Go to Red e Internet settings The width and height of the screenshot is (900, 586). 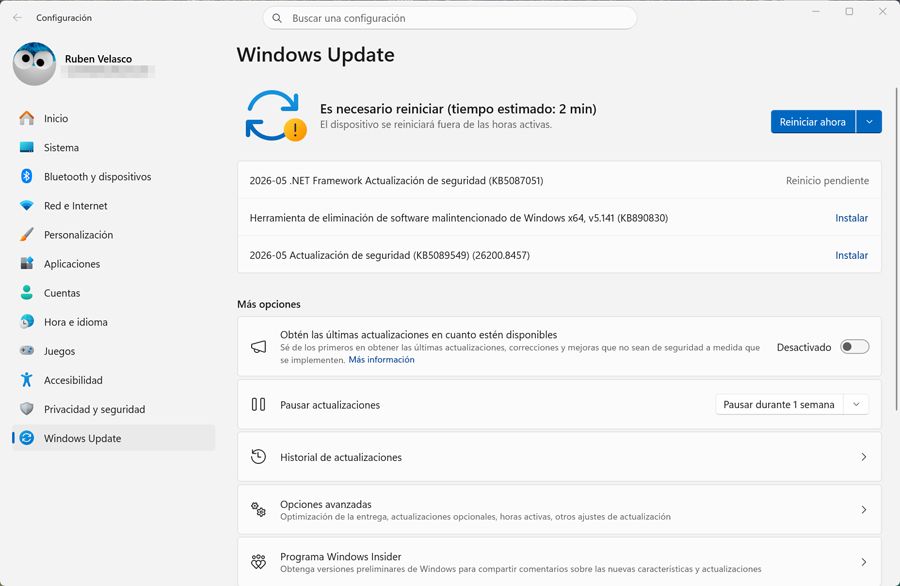pos(114,205)
